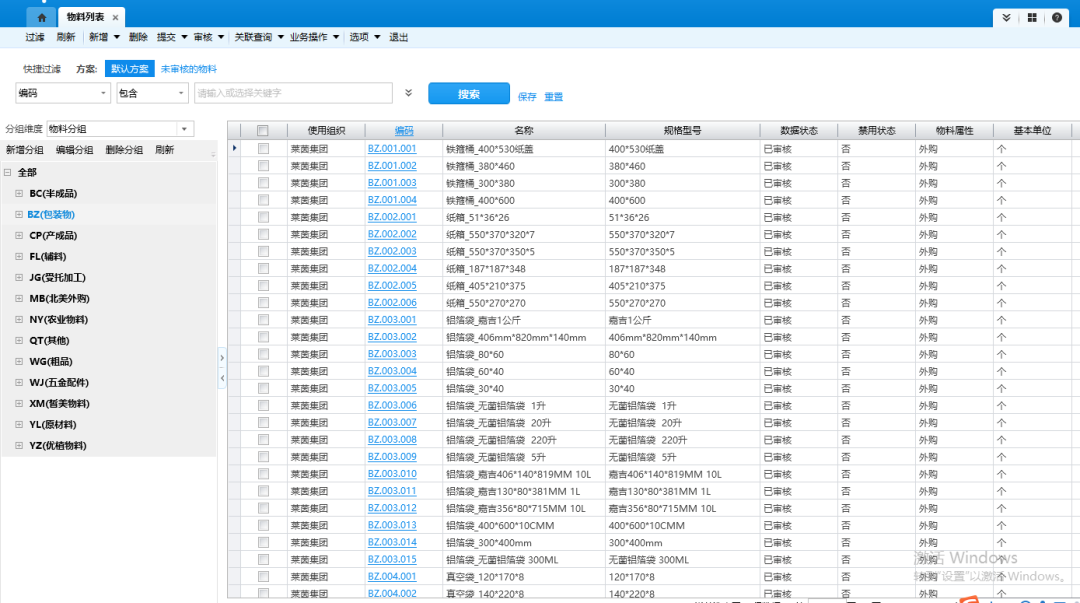This screenshot has height=603, width=1080.
Task: Expand the CP(产成品) tree node
Action: coord(19,236)
